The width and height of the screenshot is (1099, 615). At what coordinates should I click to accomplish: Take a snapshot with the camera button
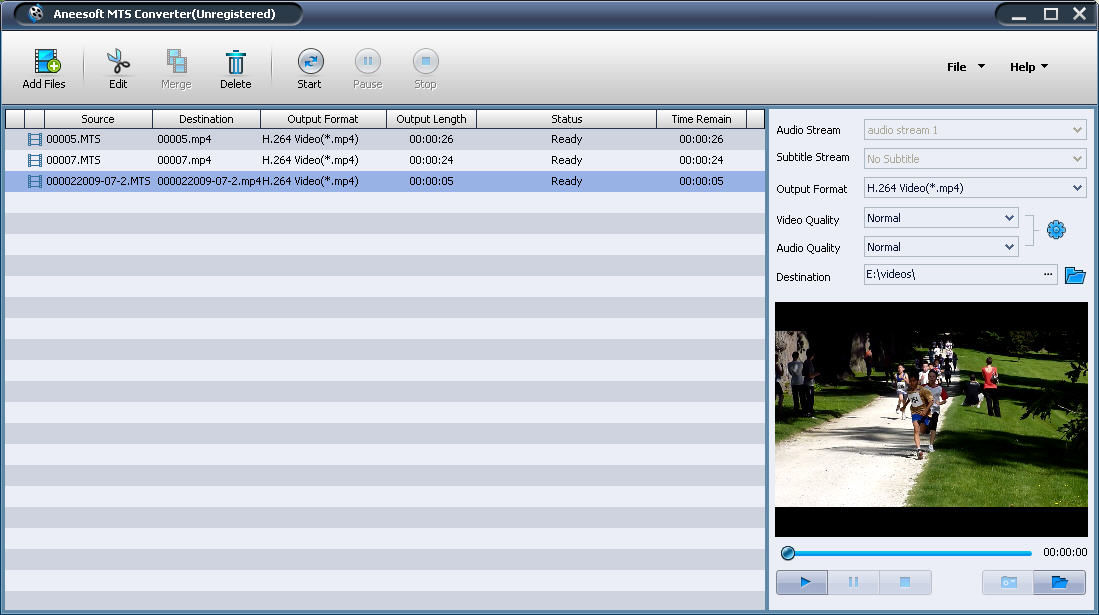(1008, 582)
